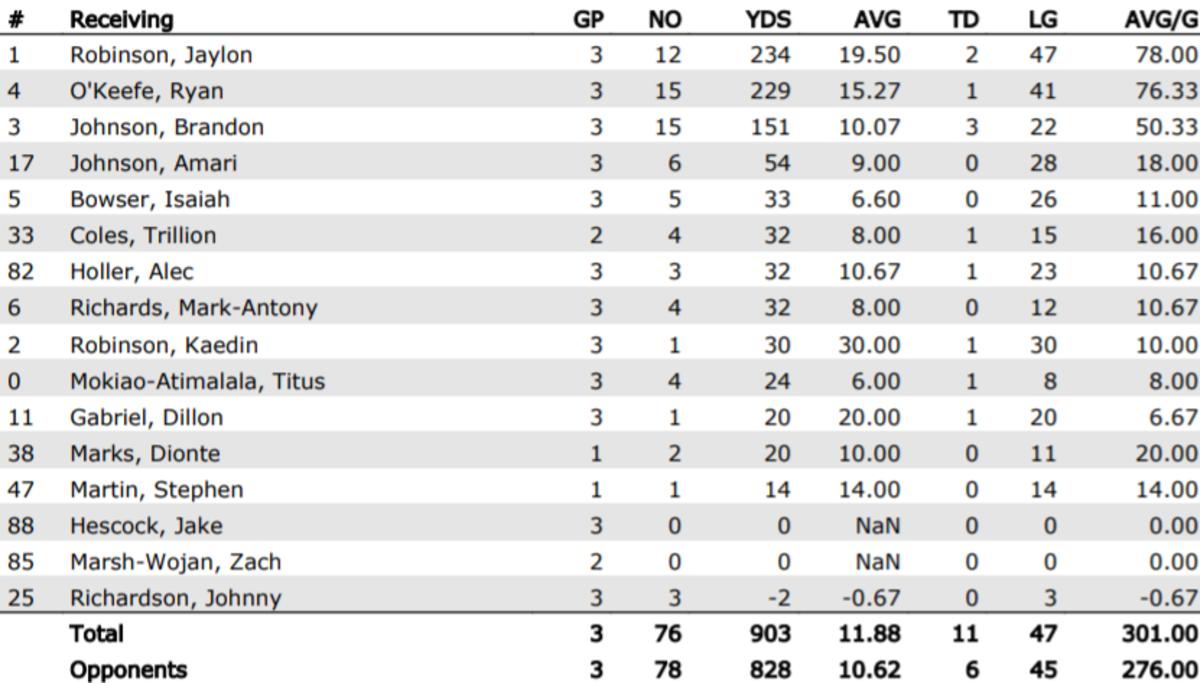Select player name O'Keefe, Ryan
The height and width of the screenshot is (683, 1200).
[x=146, y=91]
